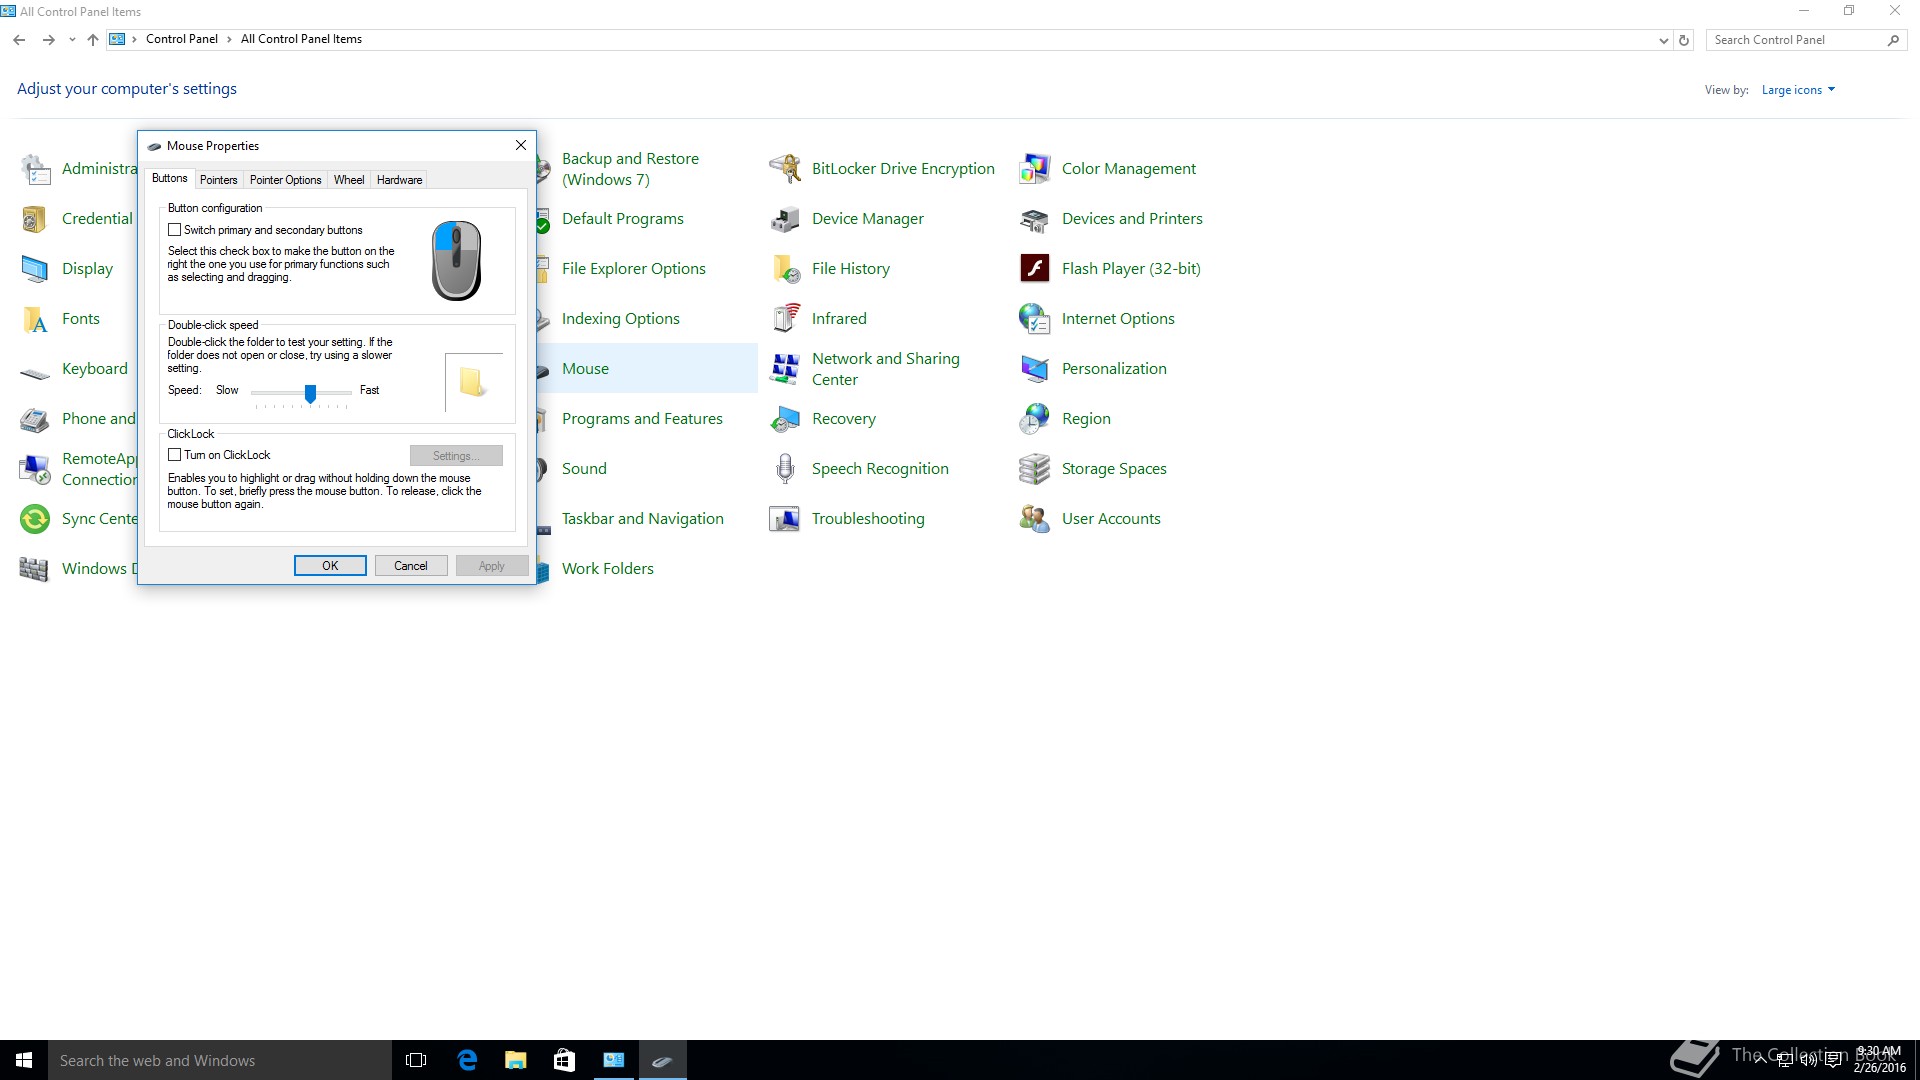The height and width of the screenshot is (1080, 1920).
Task: Open the RemoteApp Connections icon
Action: click(35, 469)
